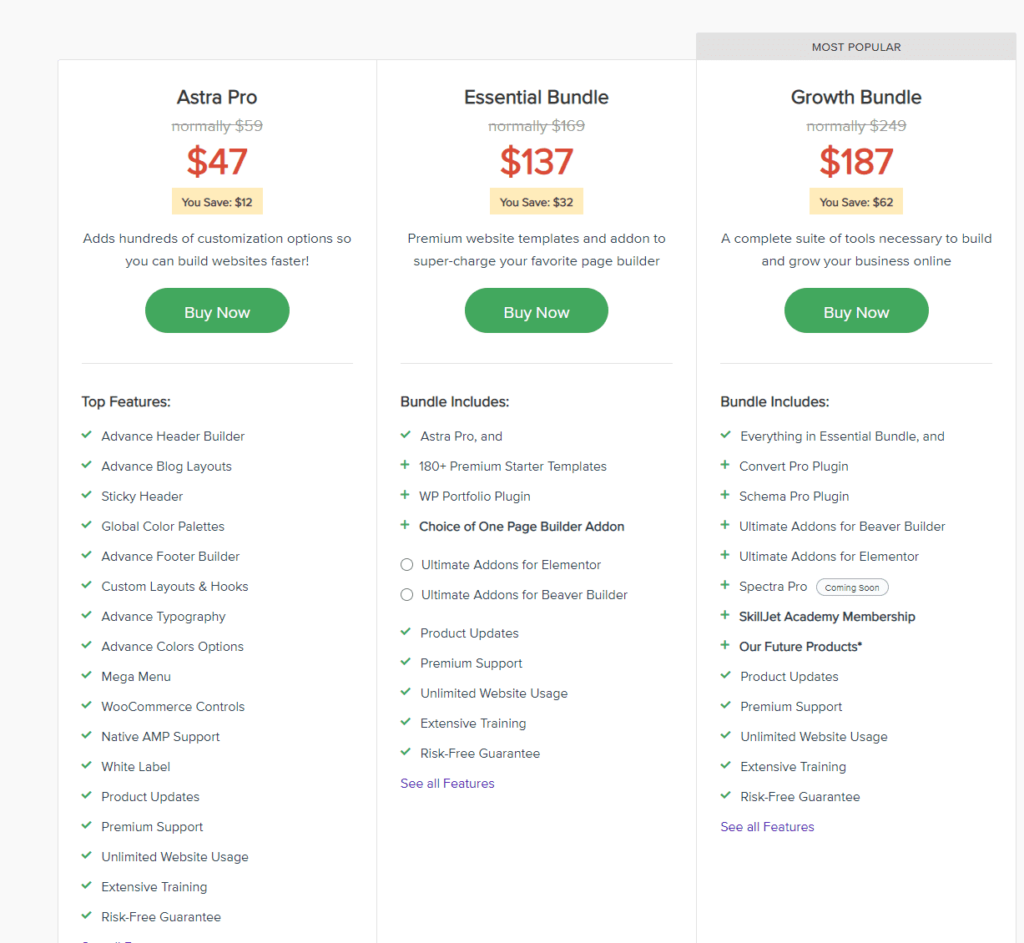Image resolution: width=1024 pixels, height=943 pixels.
Task: Click plus icon beside Schema Pro Plugin
Action: tap(725, 495)
